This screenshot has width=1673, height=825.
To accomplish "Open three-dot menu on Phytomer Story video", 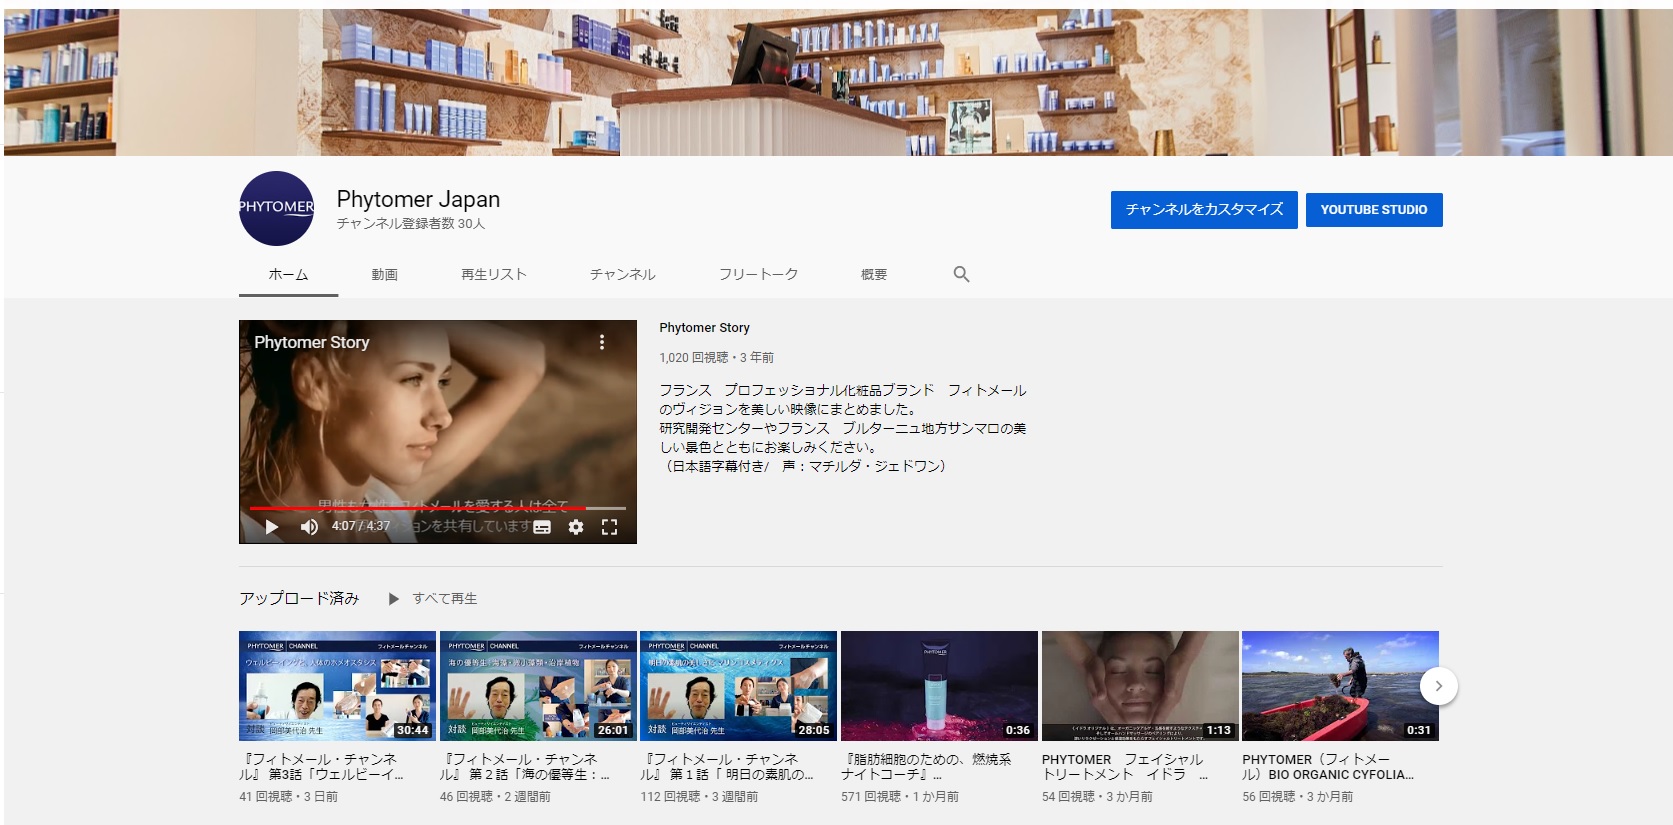I will [x=602, y=342].
